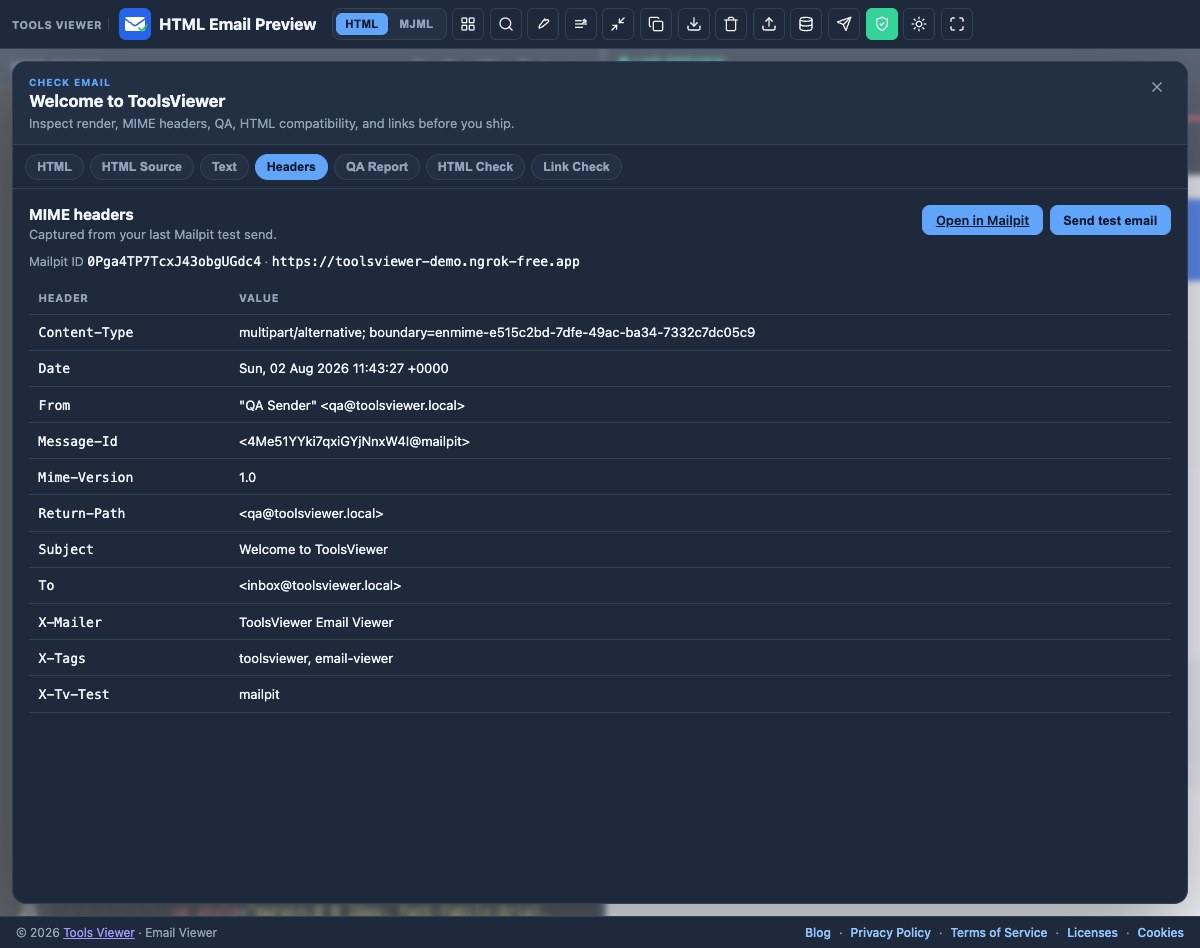Click the multipart/alternative boundary value

[497, 332]
